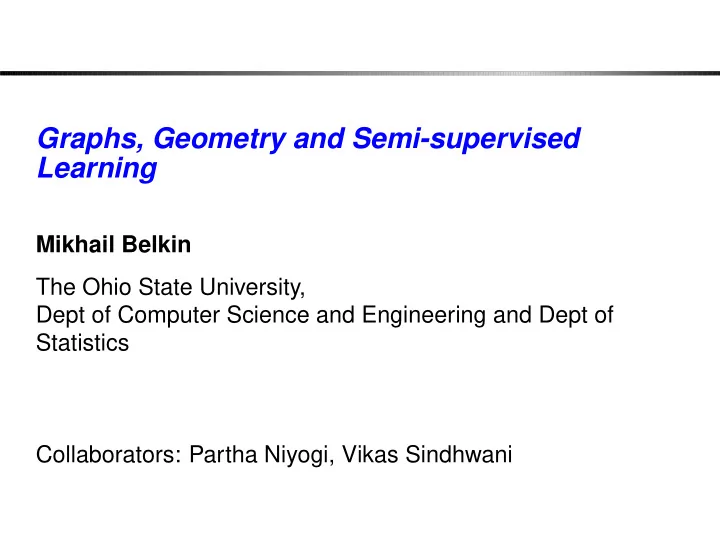The width and height of the screenshot is (720, 560).
Task: Click "Computer Science" in the department line
Action: pos(214,315)
